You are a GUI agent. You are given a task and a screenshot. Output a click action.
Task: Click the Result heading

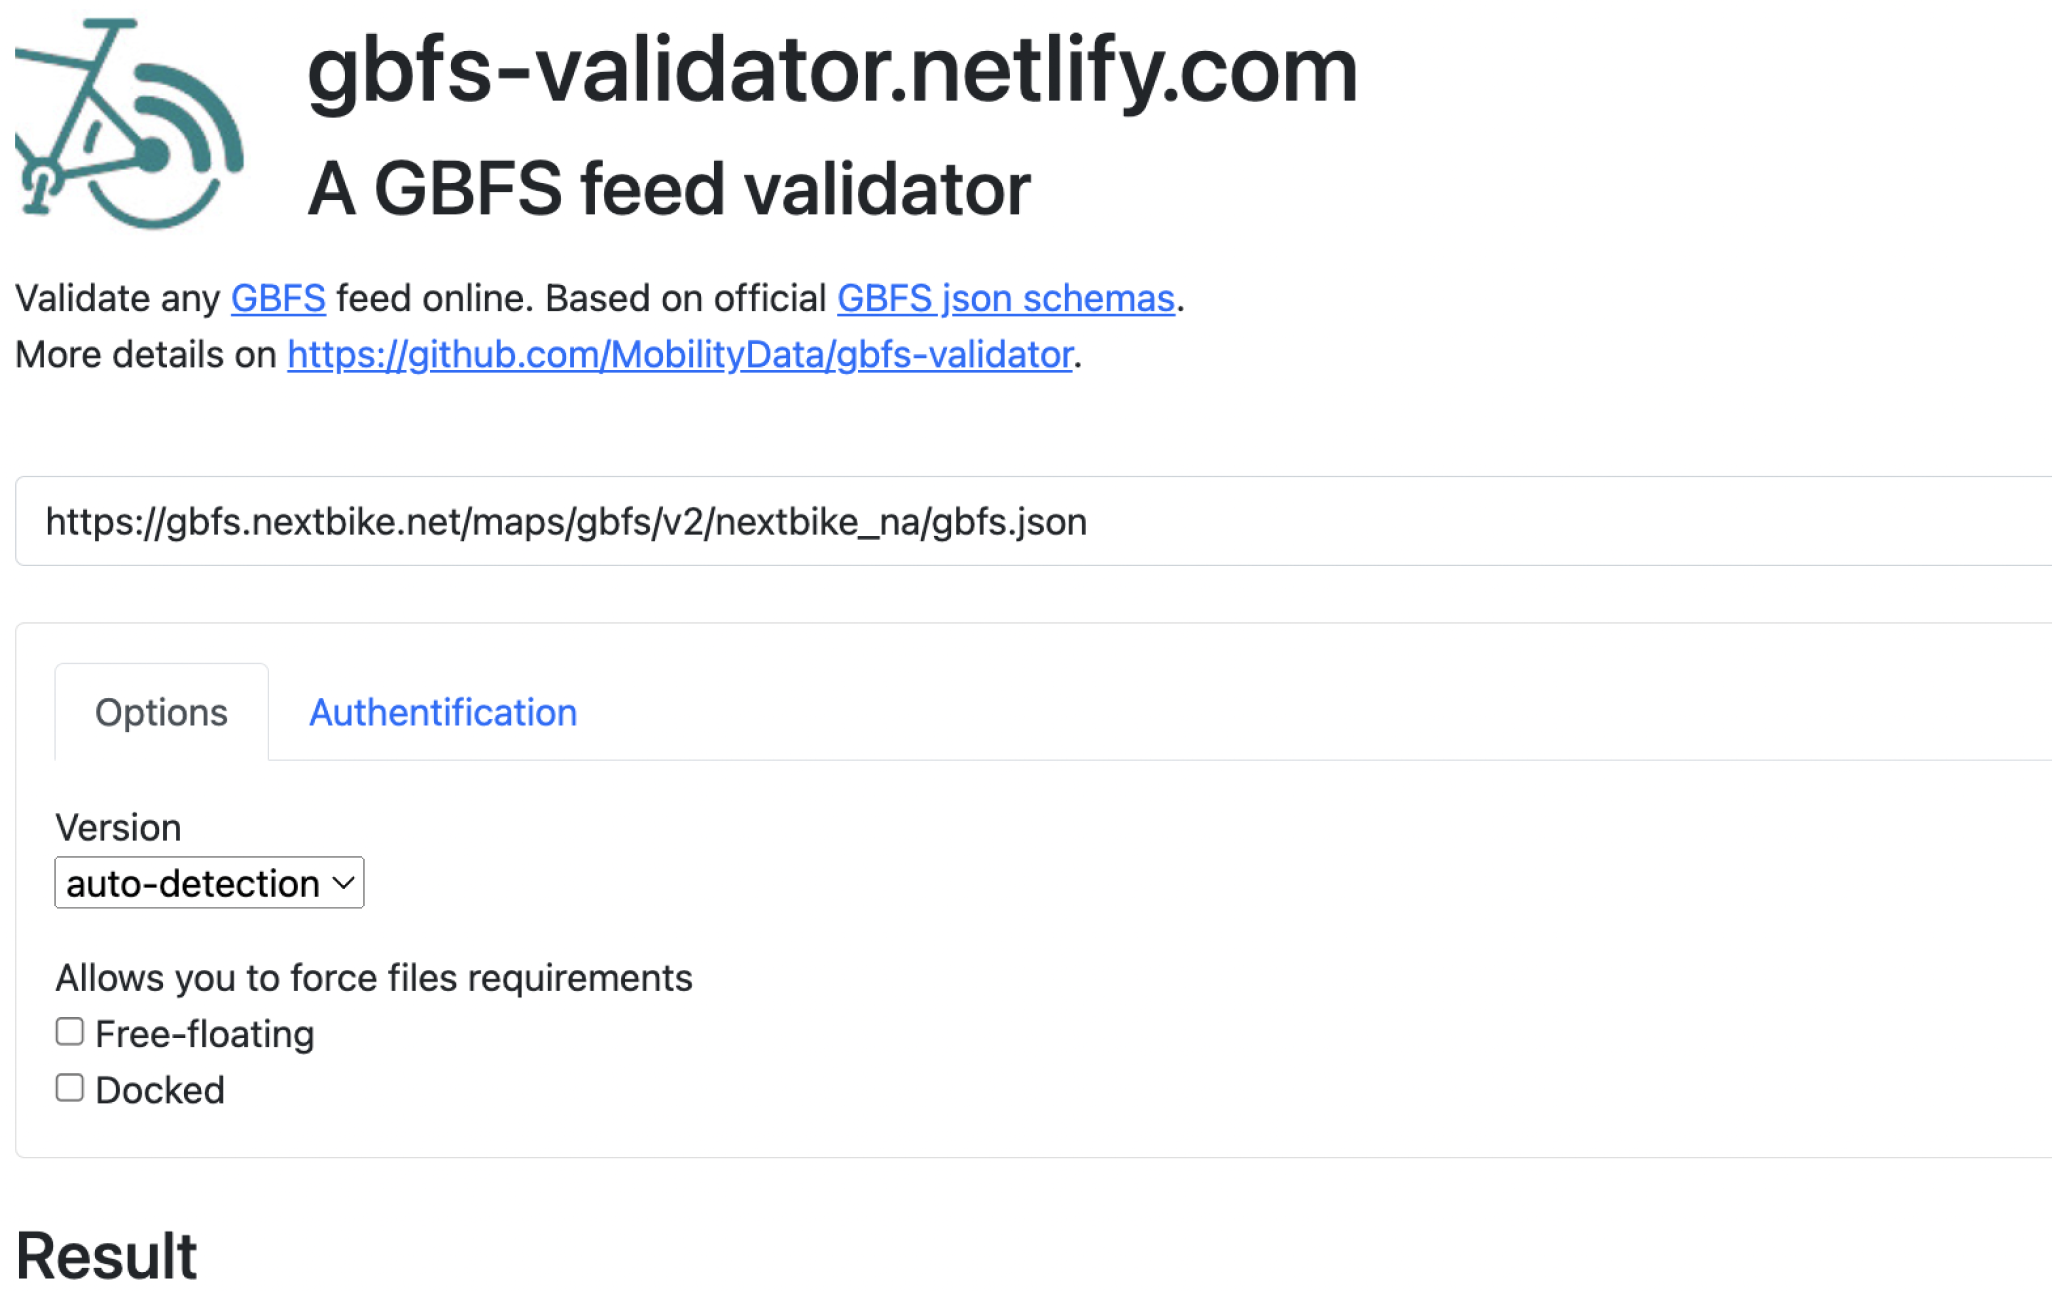coord(107,1255)
